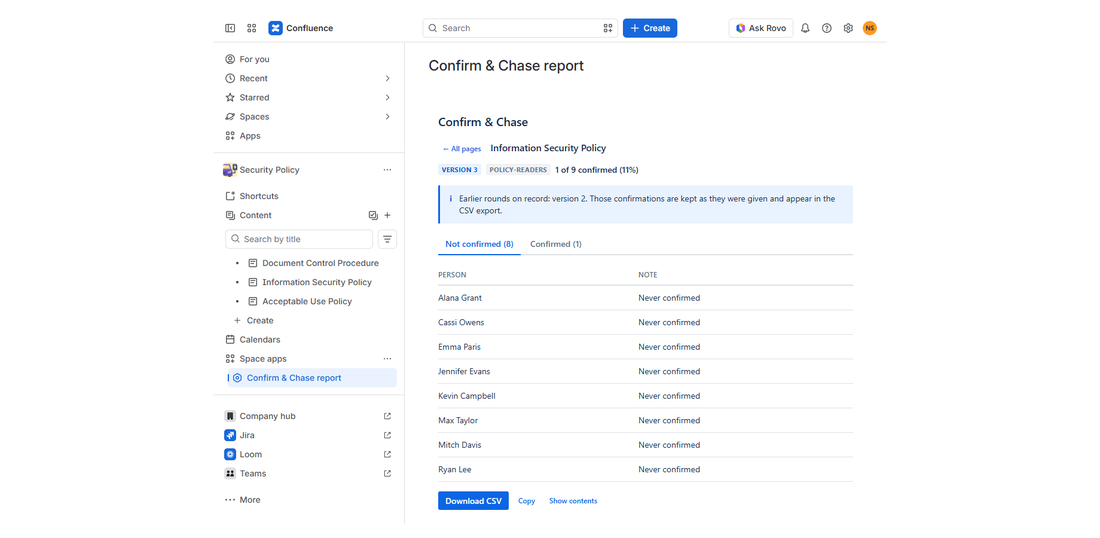
Task: Open Space apps in sidebar
Action: pyautogui.click(x=263, y=358)
